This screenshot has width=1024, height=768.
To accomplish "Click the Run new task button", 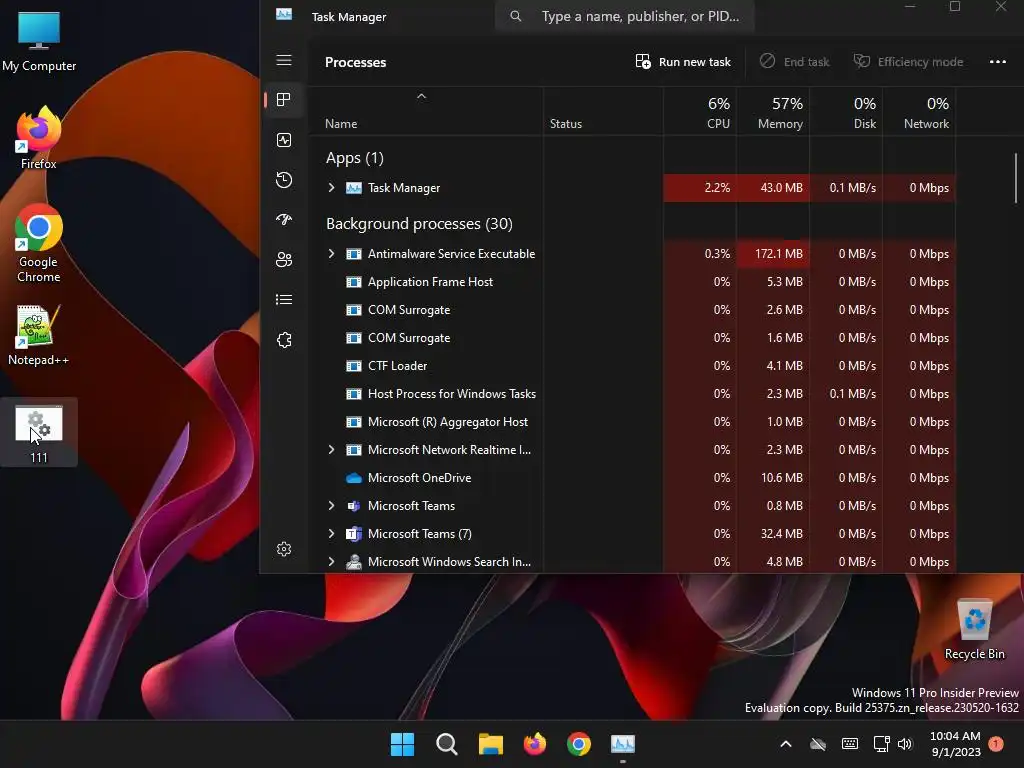I will coord(683,61).
